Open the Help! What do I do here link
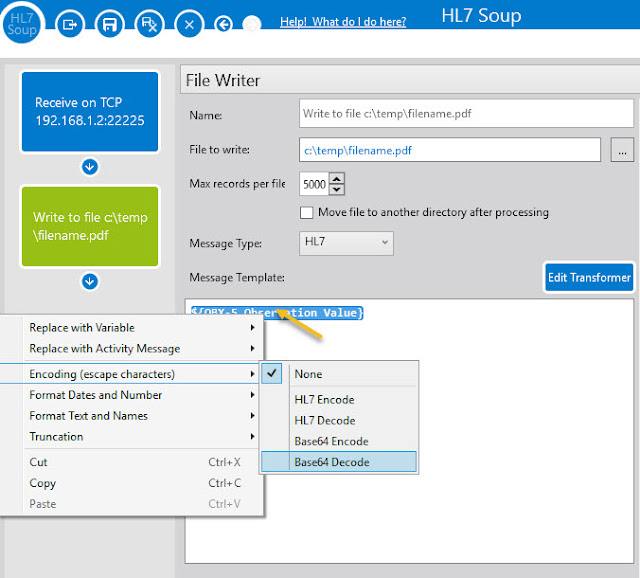 343,21
